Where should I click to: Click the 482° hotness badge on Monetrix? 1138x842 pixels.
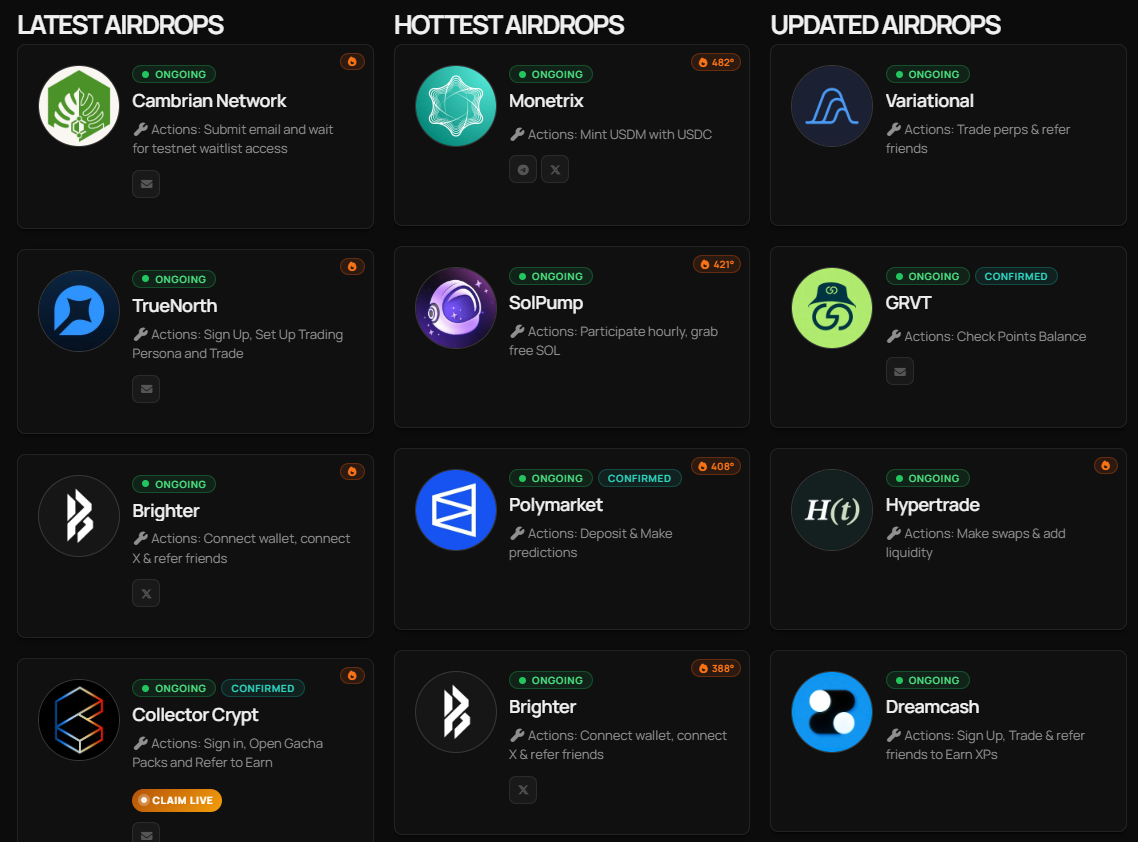(x=716, y=62)
